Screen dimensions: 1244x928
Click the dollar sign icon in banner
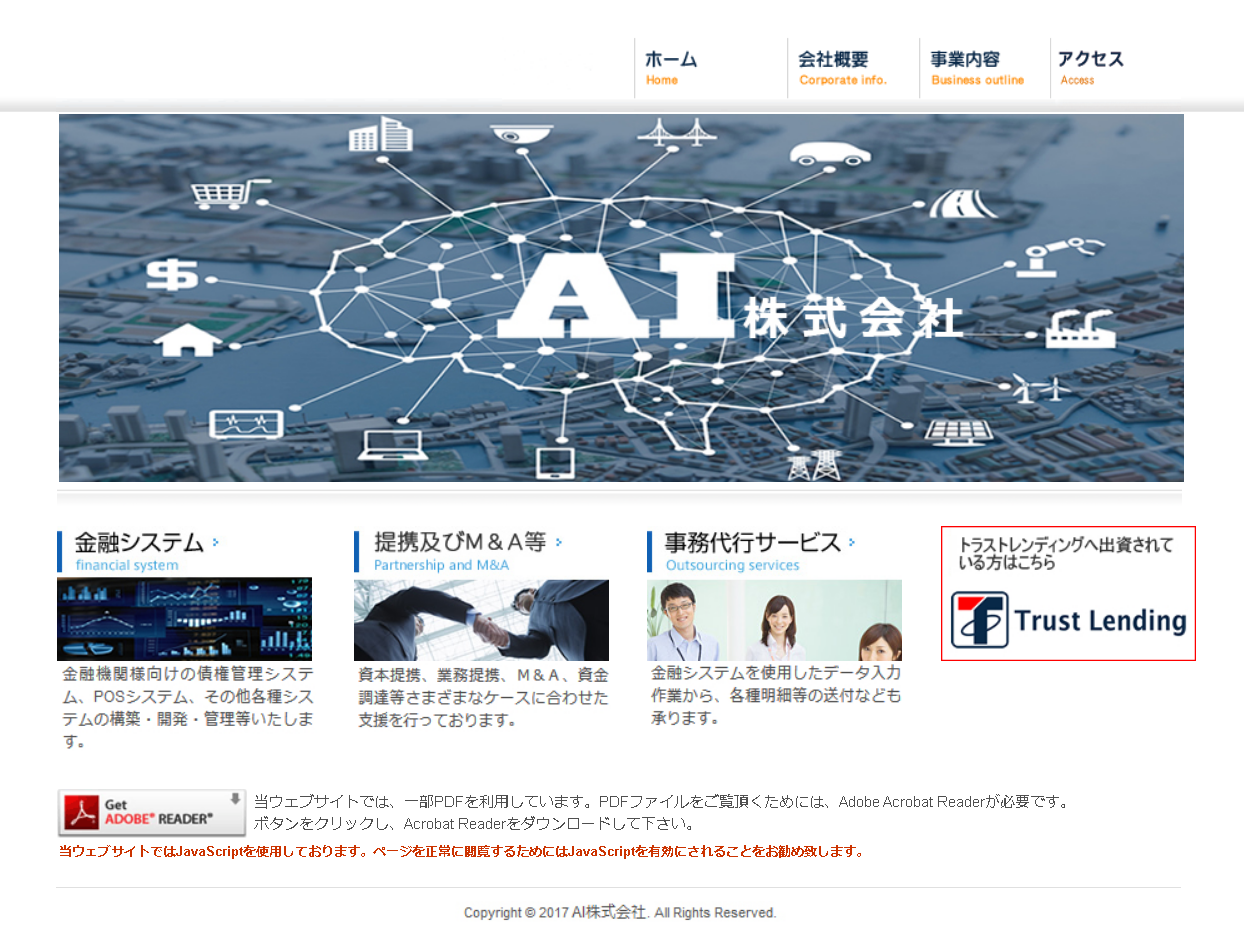pos(172,275)
